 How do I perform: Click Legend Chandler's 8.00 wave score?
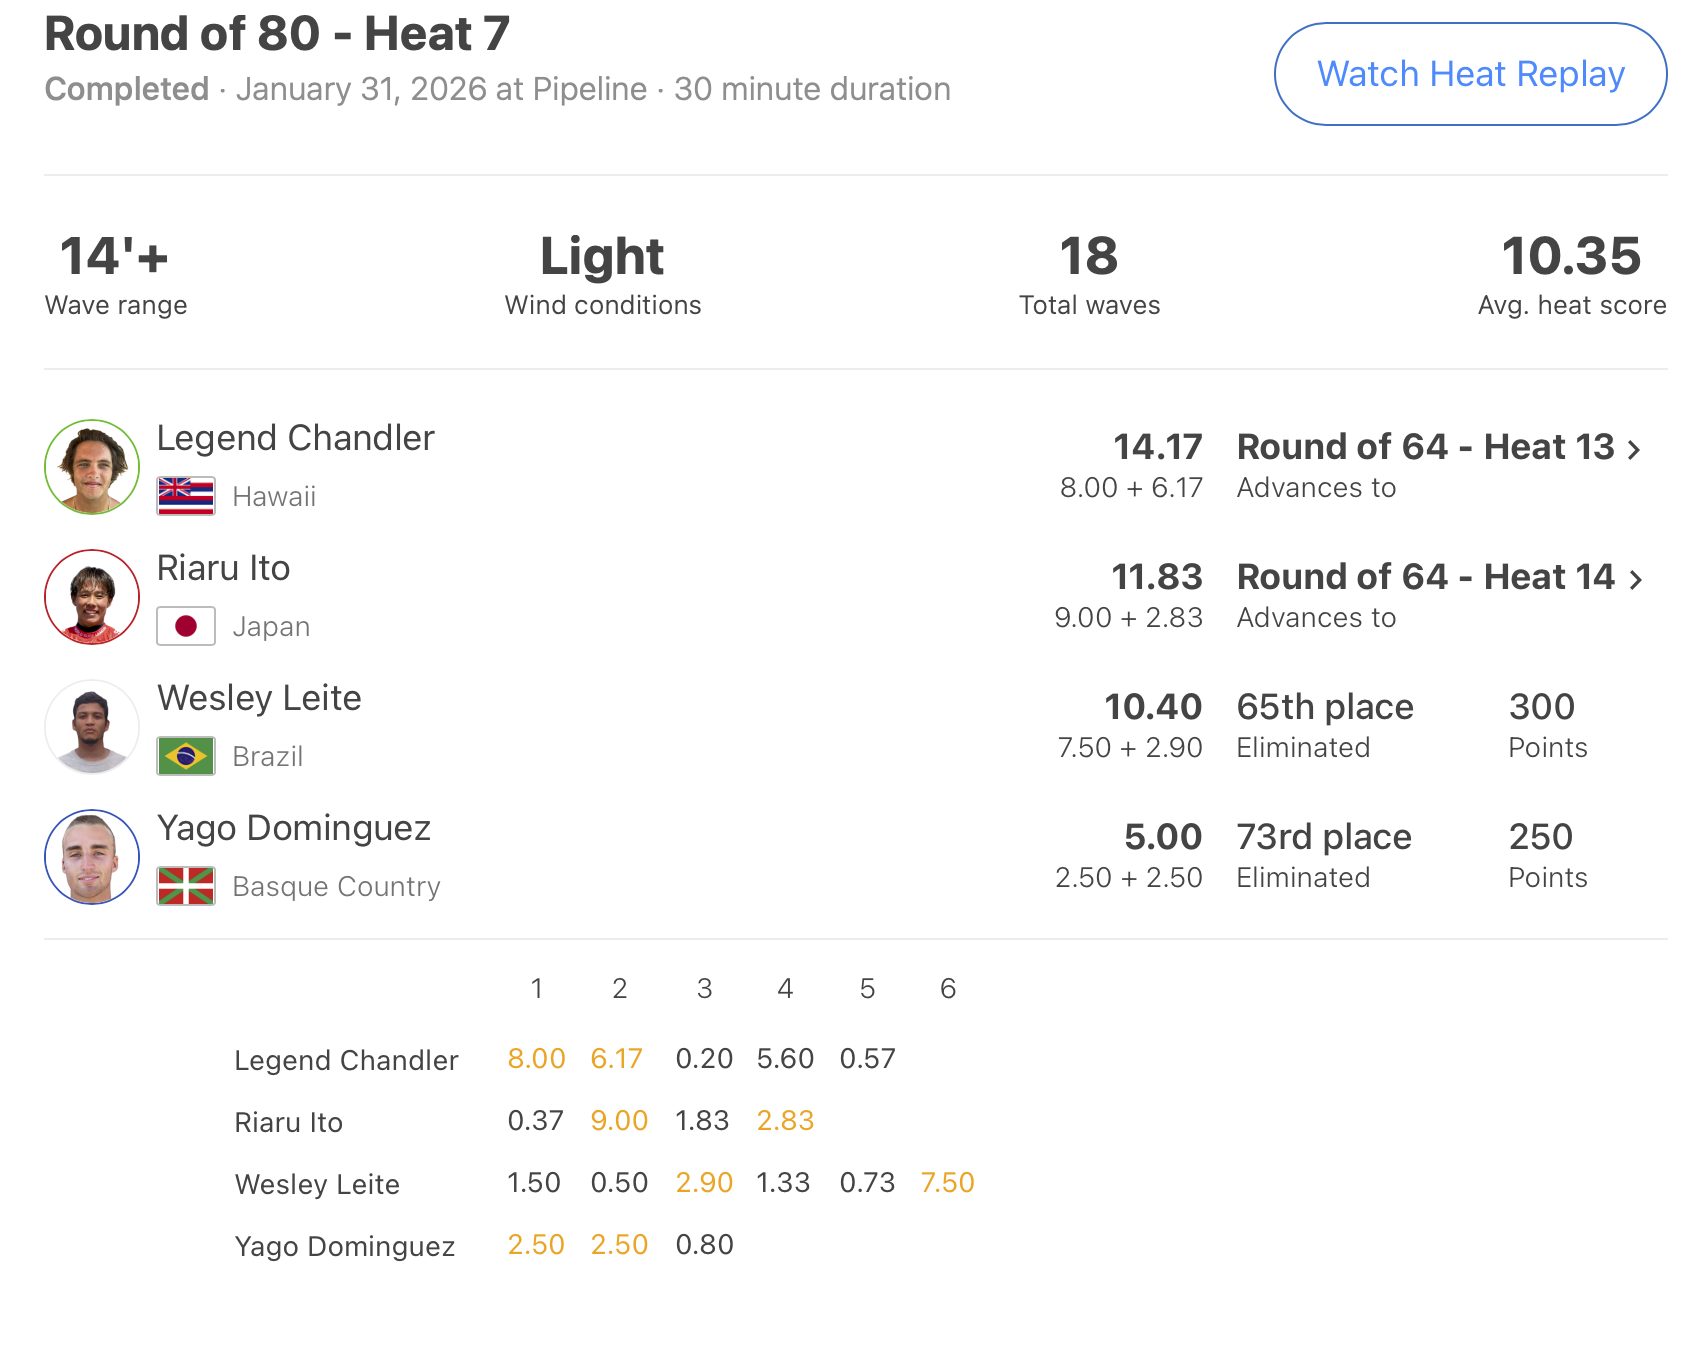point(536,1058)
